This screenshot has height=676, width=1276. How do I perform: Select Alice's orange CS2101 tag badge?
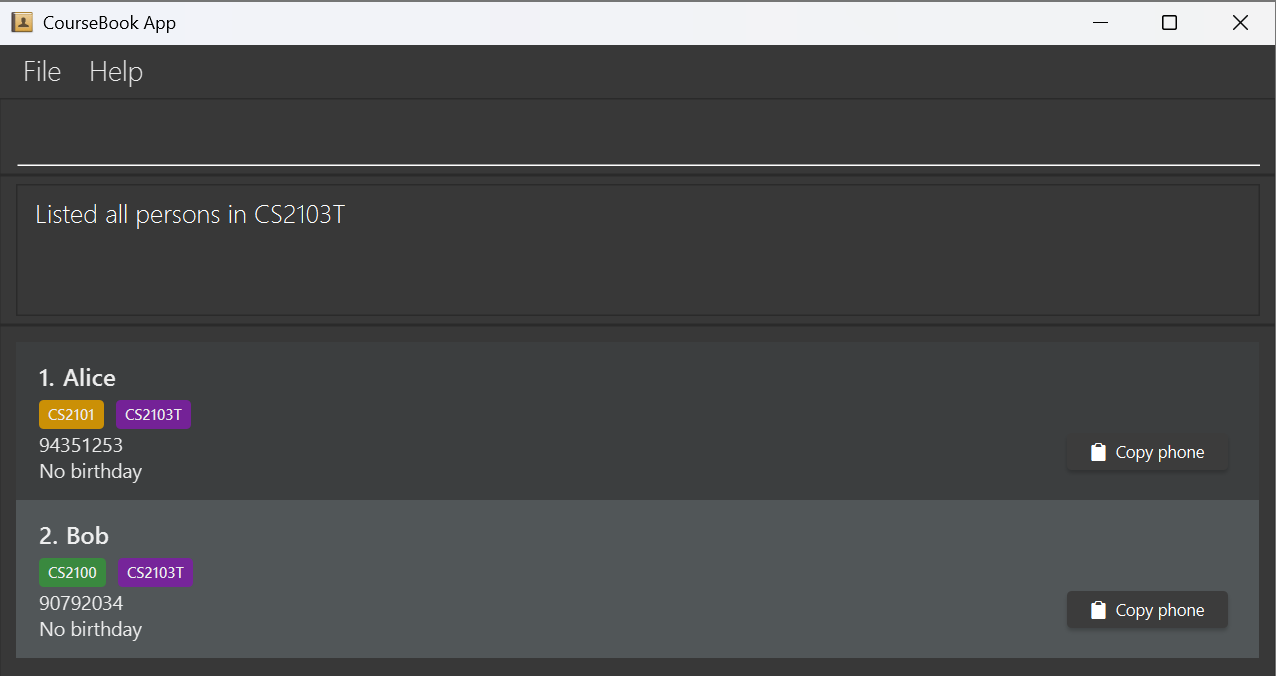pos(70,413)
